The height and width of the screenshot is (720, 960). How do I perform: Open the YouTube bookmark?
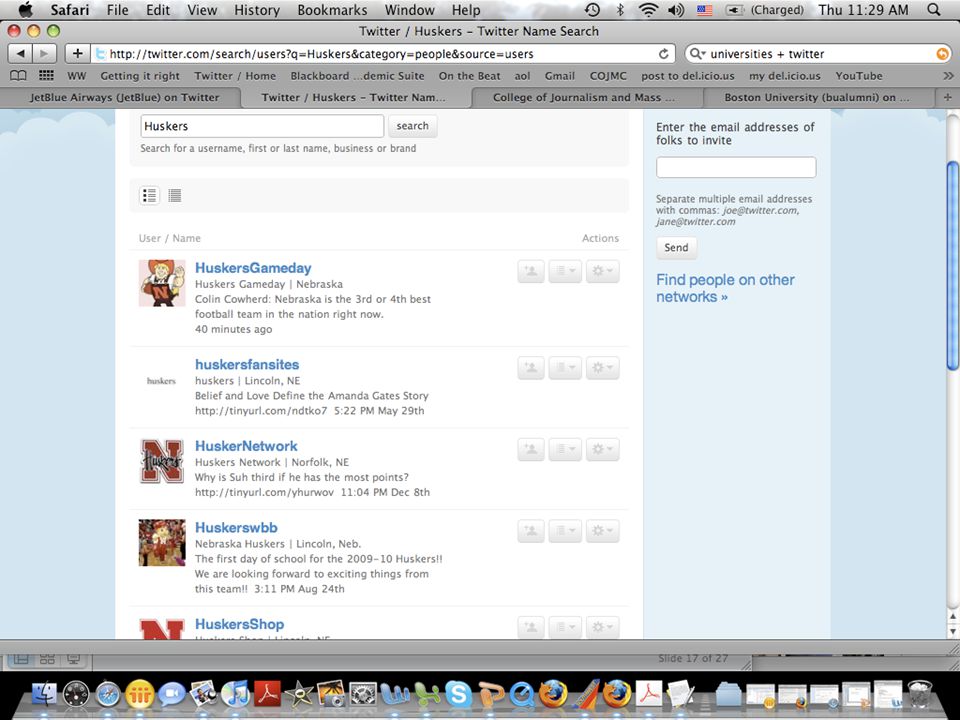859,76
